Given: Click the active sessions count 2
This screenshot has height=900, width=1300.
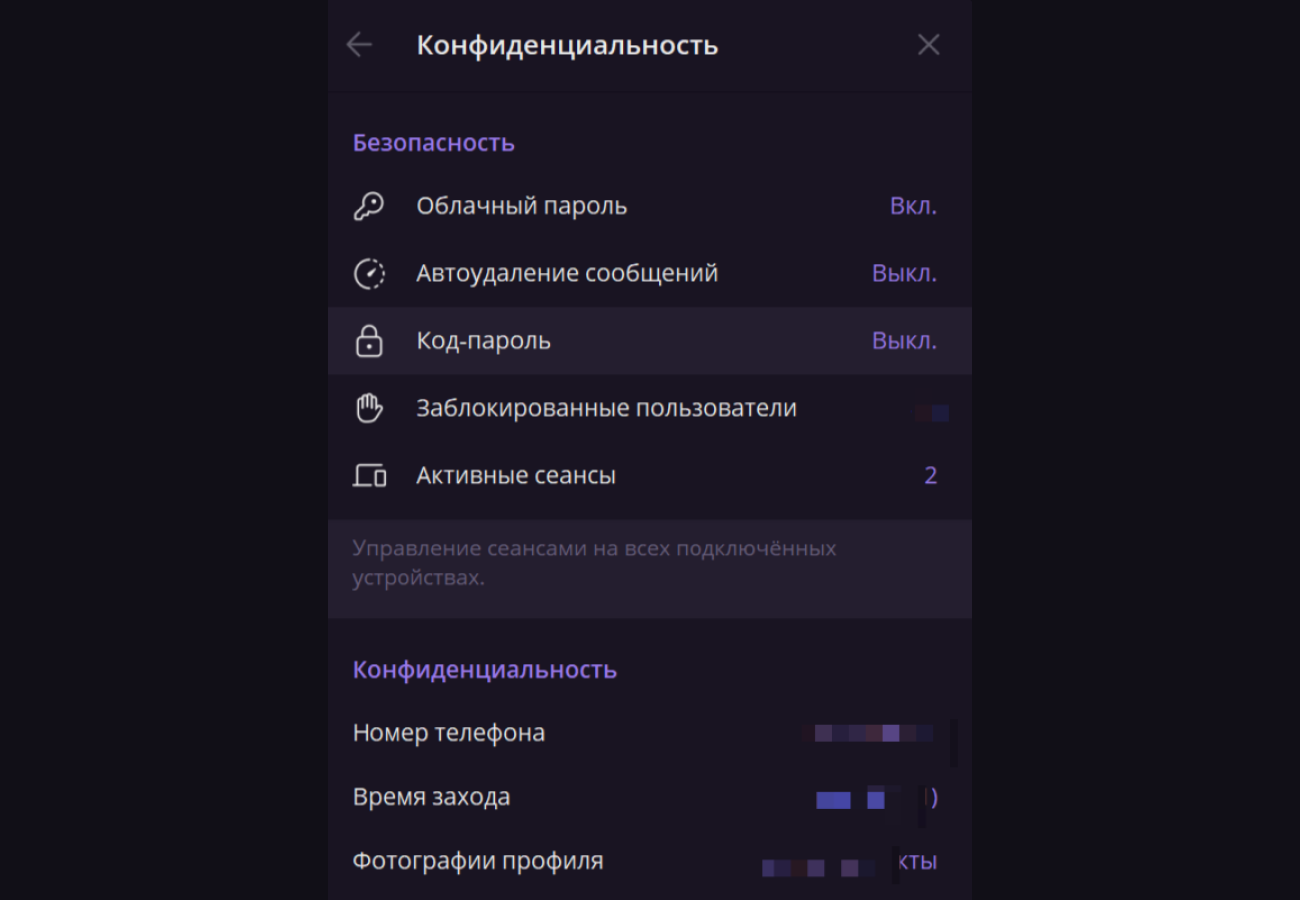Looking at the screenshot, I should [930, 476].
